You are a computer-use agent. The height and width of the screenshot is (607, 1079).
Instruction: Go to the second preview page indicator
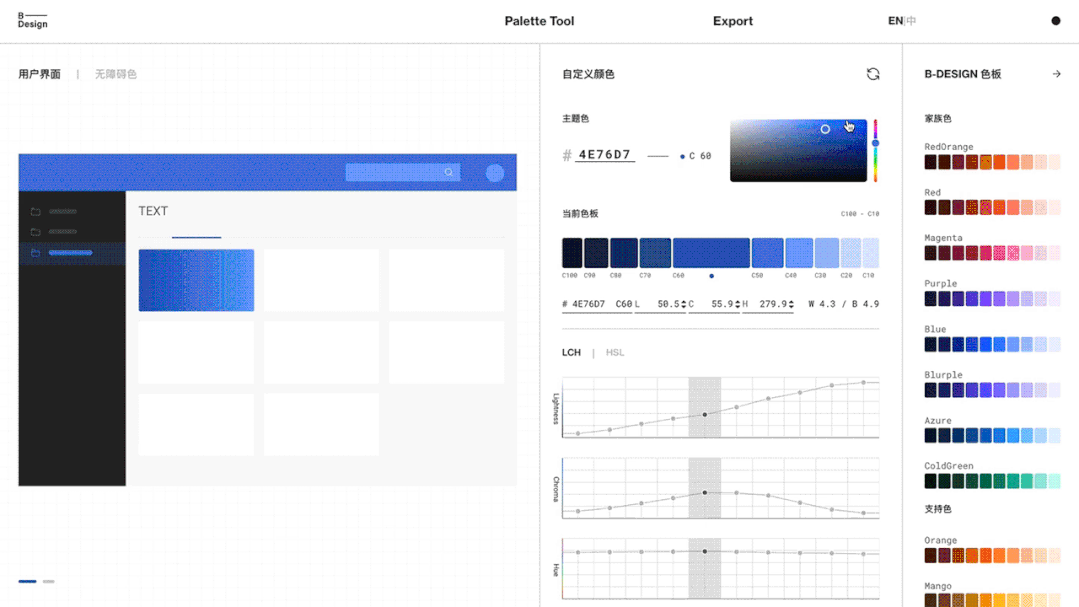coord(49,581)
